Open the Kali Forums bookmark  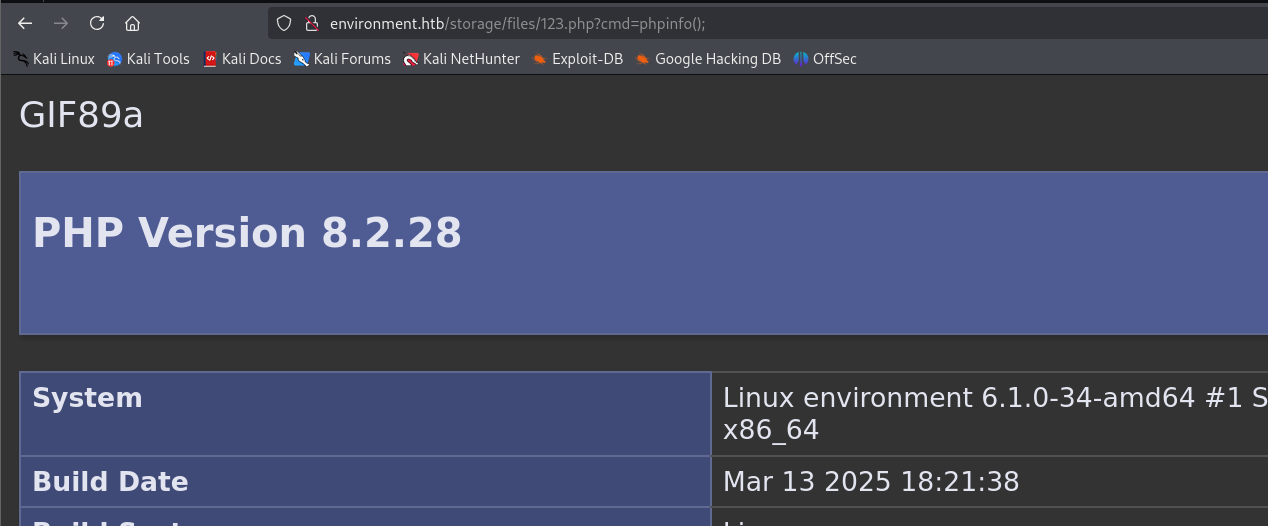pos(342,59)
